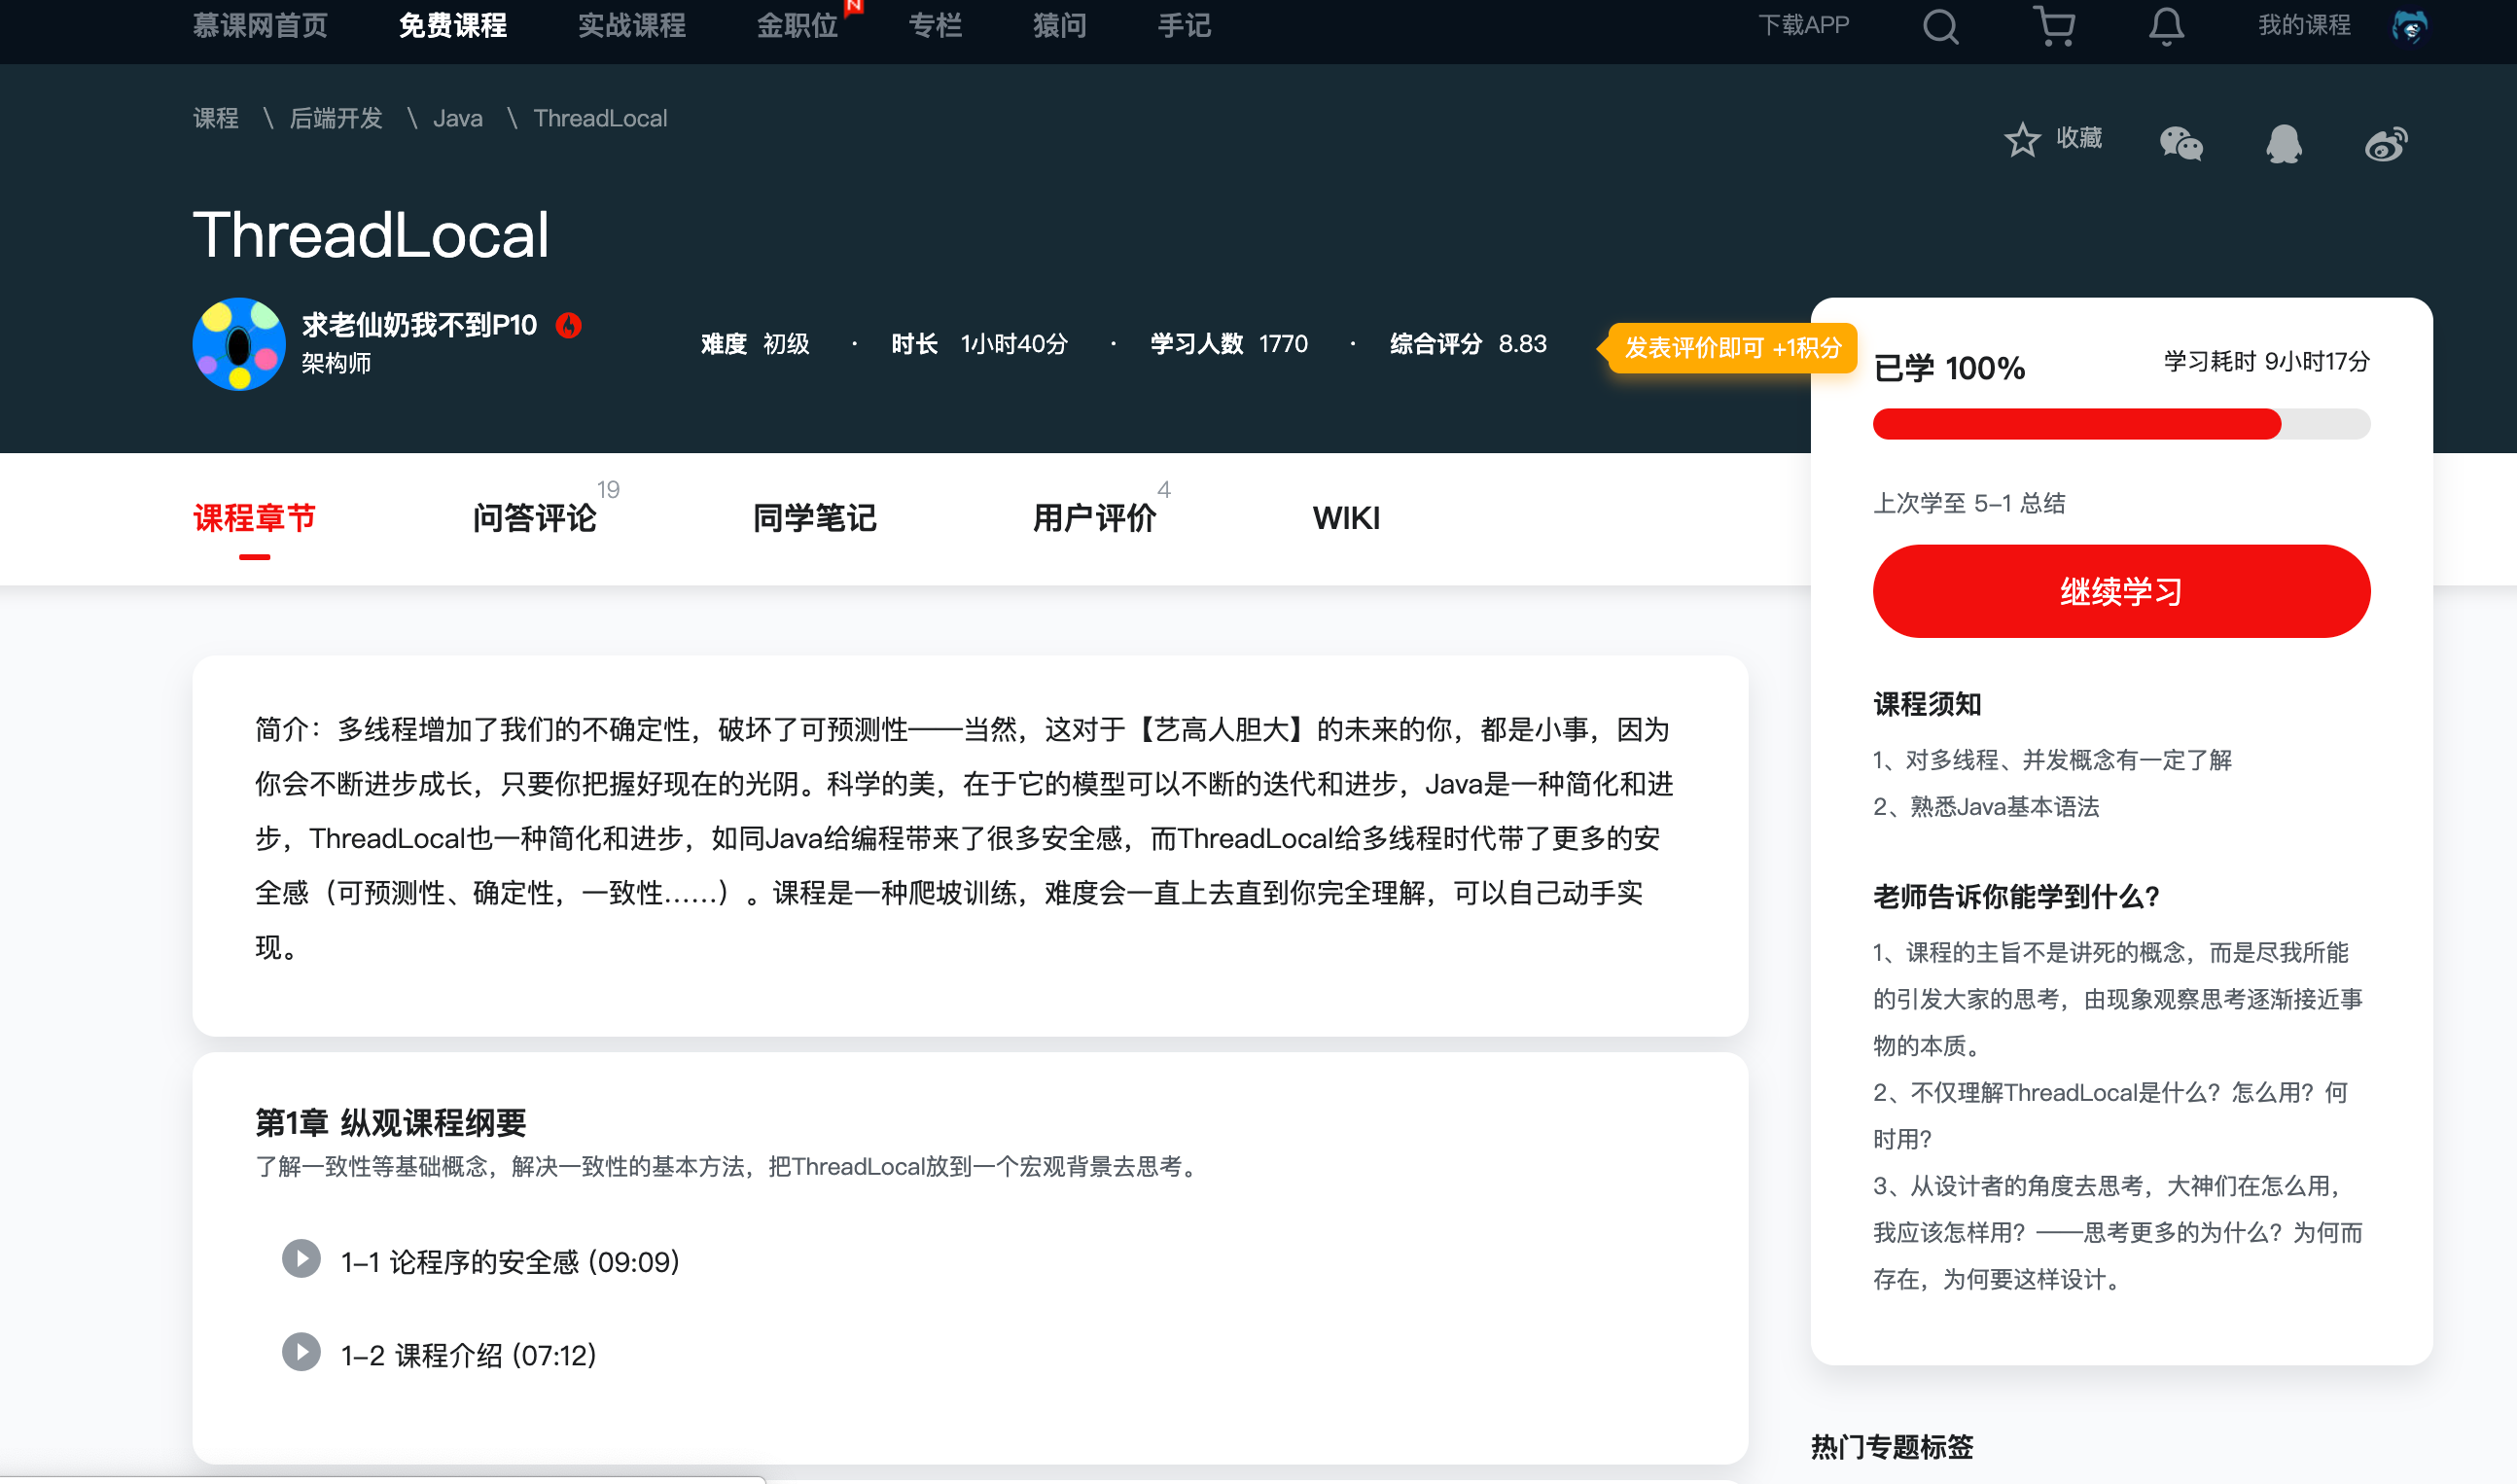Switch to WIKI tab
Image resolution: width=2517 pixels, height=1484 pixels.
1346,518
